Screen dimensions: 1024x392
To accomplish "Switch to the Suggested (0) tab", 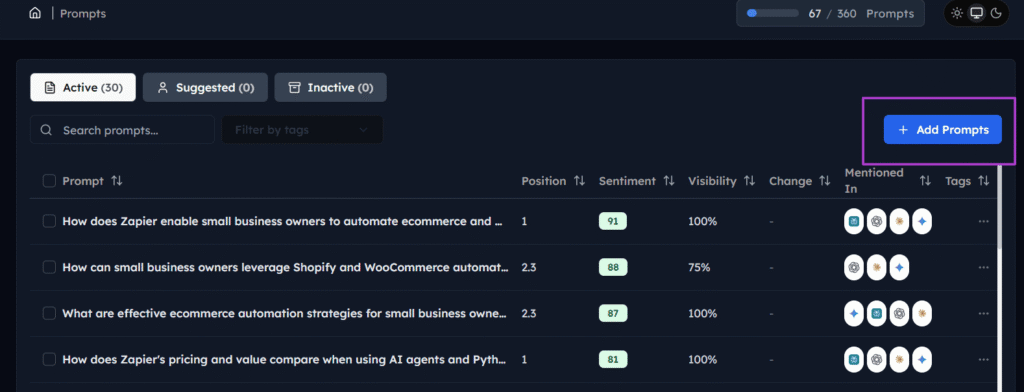I will click(x=205, y=88).
